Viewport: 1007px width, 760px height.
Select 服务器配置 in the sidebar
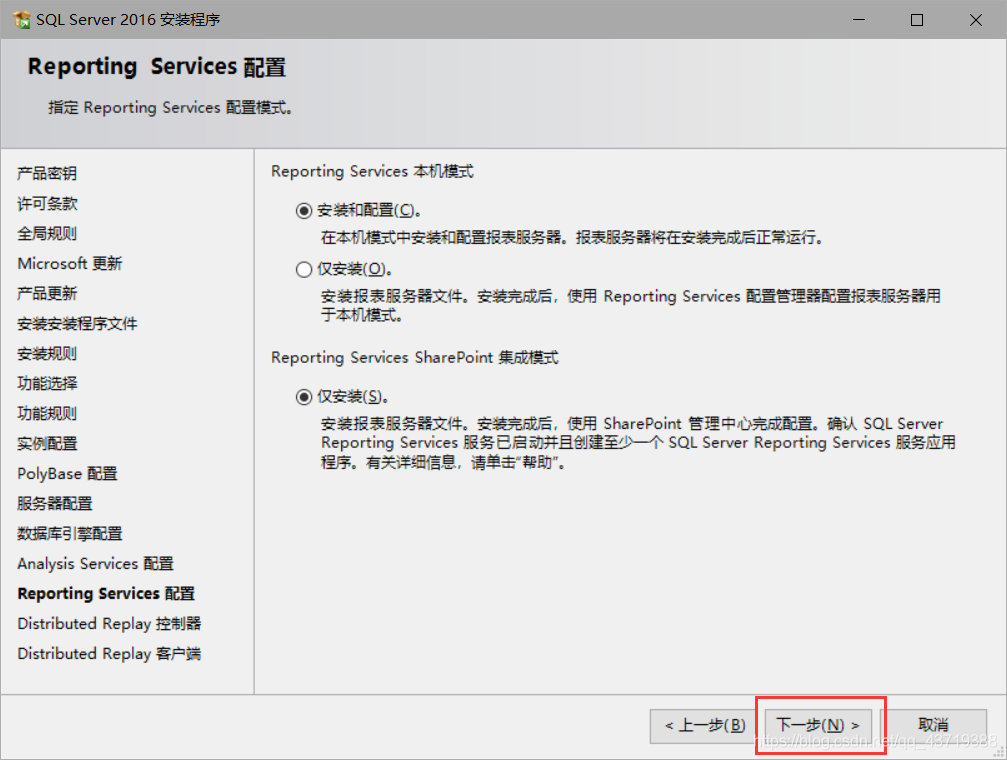pos(55,504)
